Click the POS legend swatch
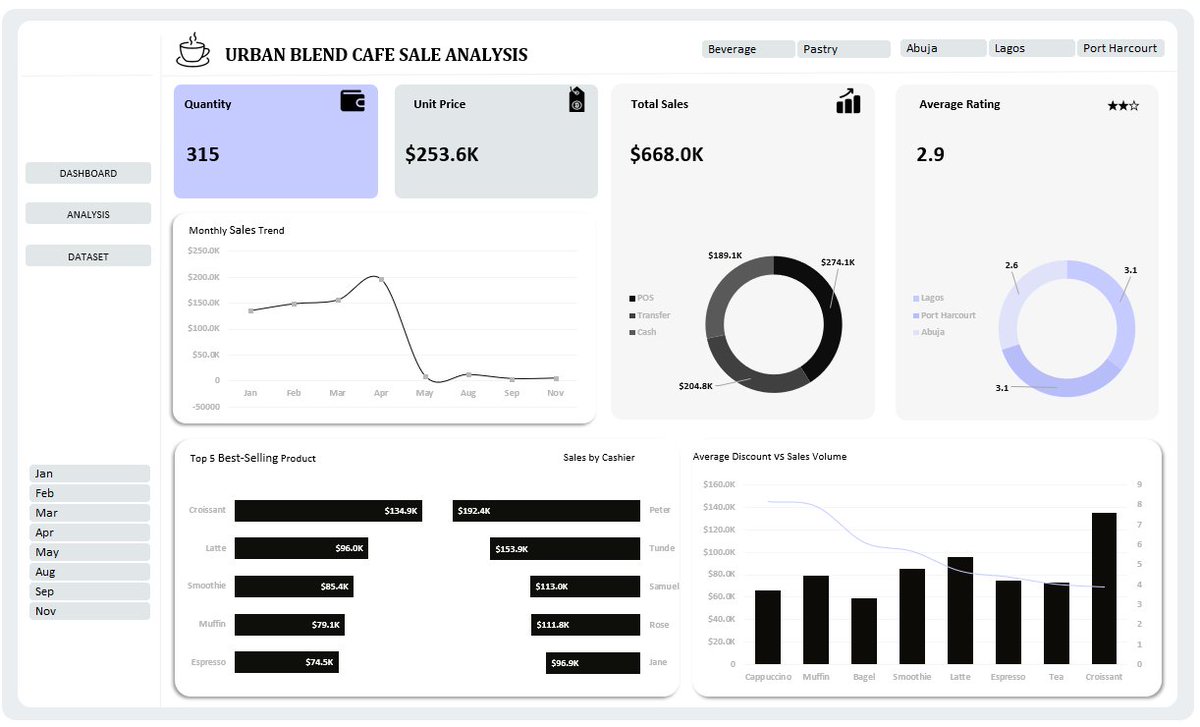 click(632, 298)
